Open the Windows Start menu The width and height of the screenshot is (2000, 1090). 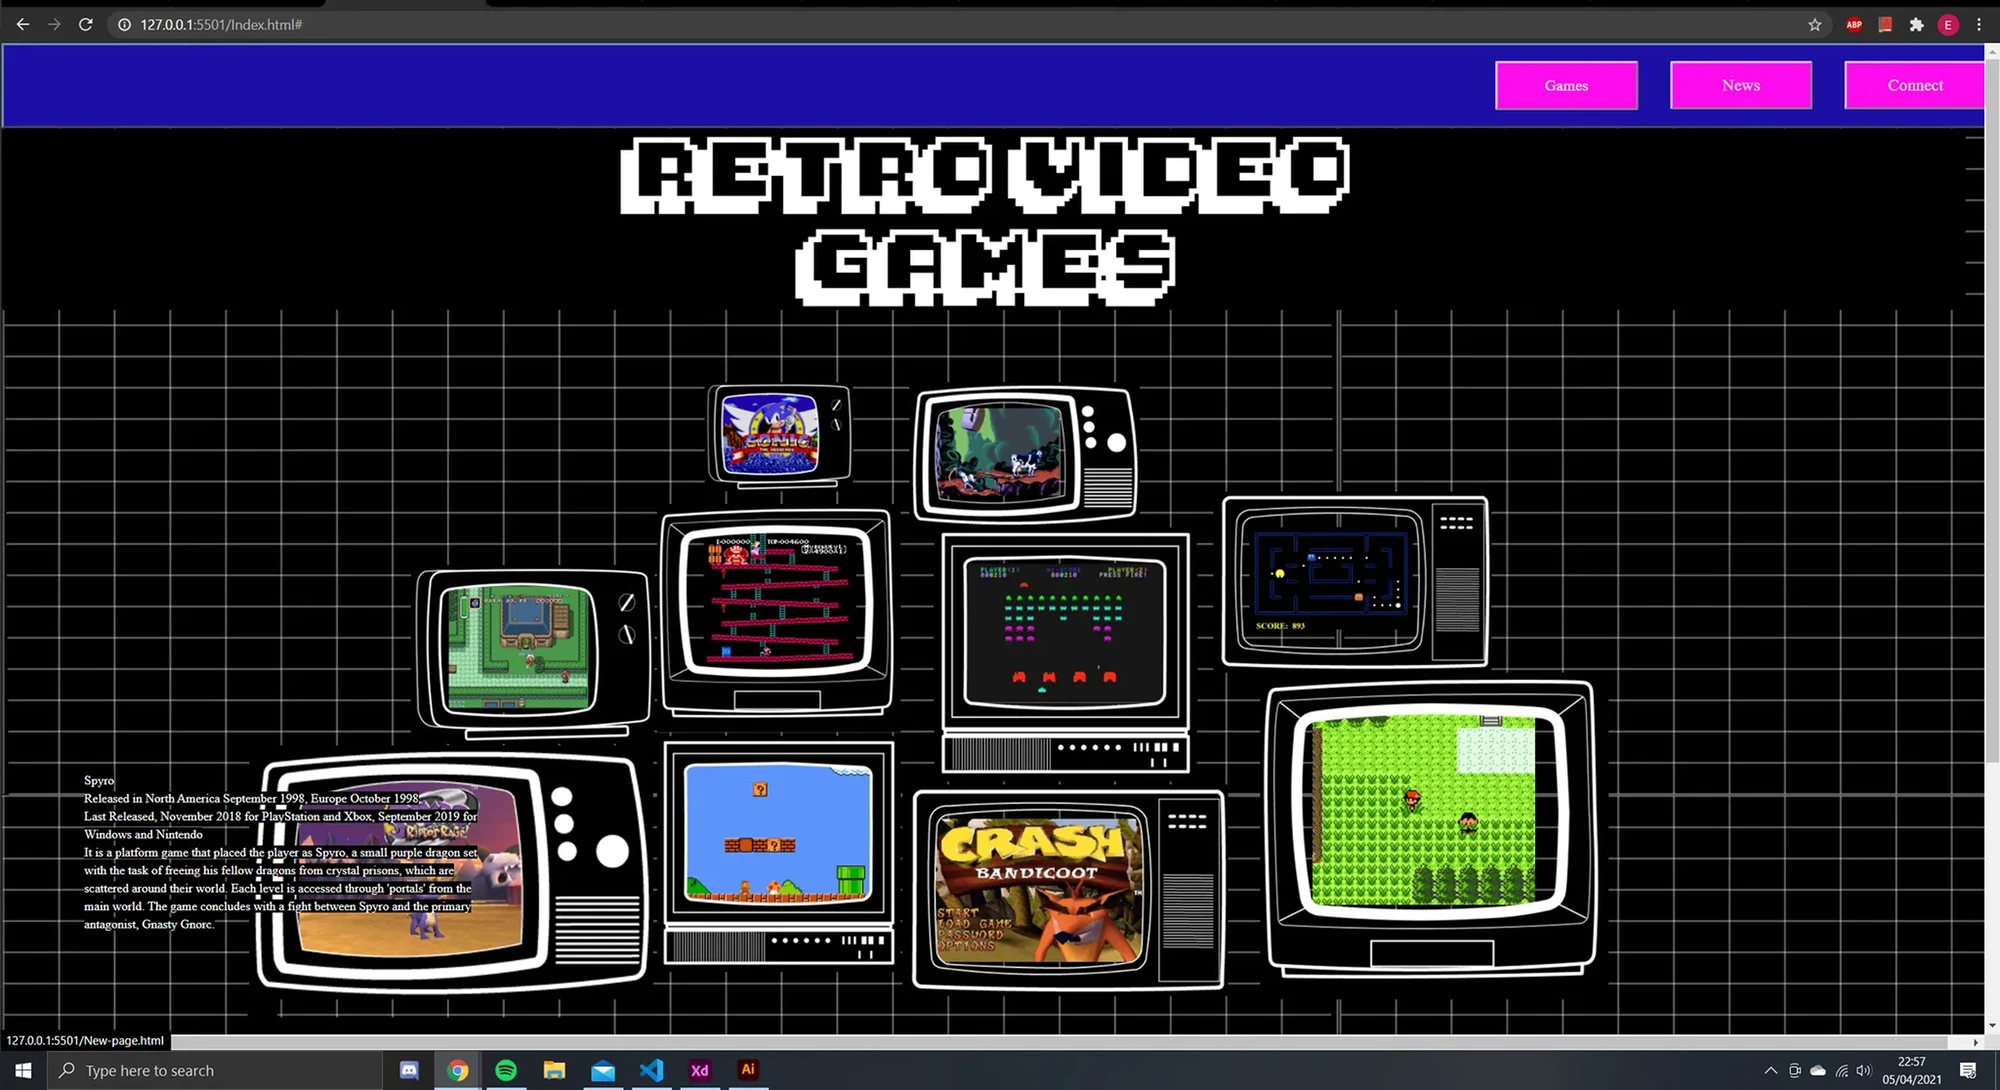pos(23,1070)
